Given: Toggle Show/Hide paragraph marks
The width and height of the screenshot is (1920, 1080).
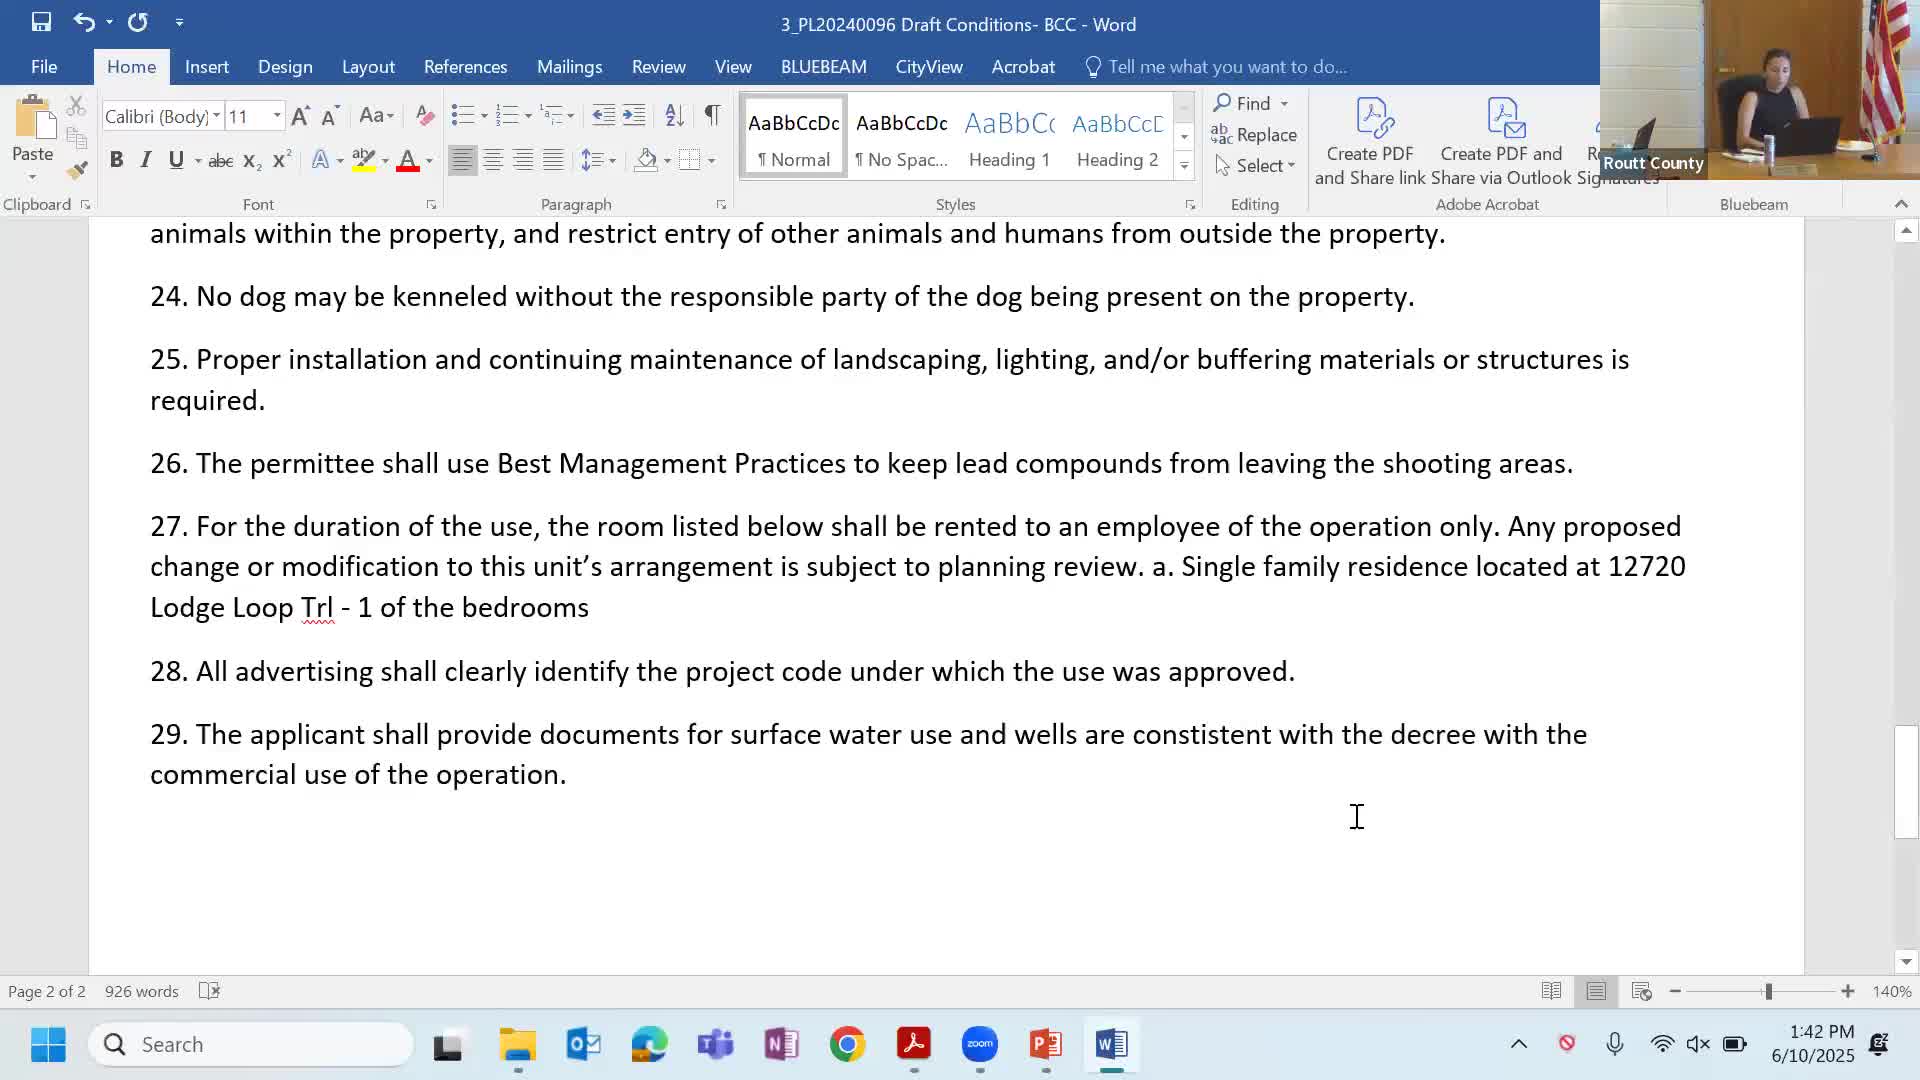Looking at the screenshot, I should click(x=712, y=116).
